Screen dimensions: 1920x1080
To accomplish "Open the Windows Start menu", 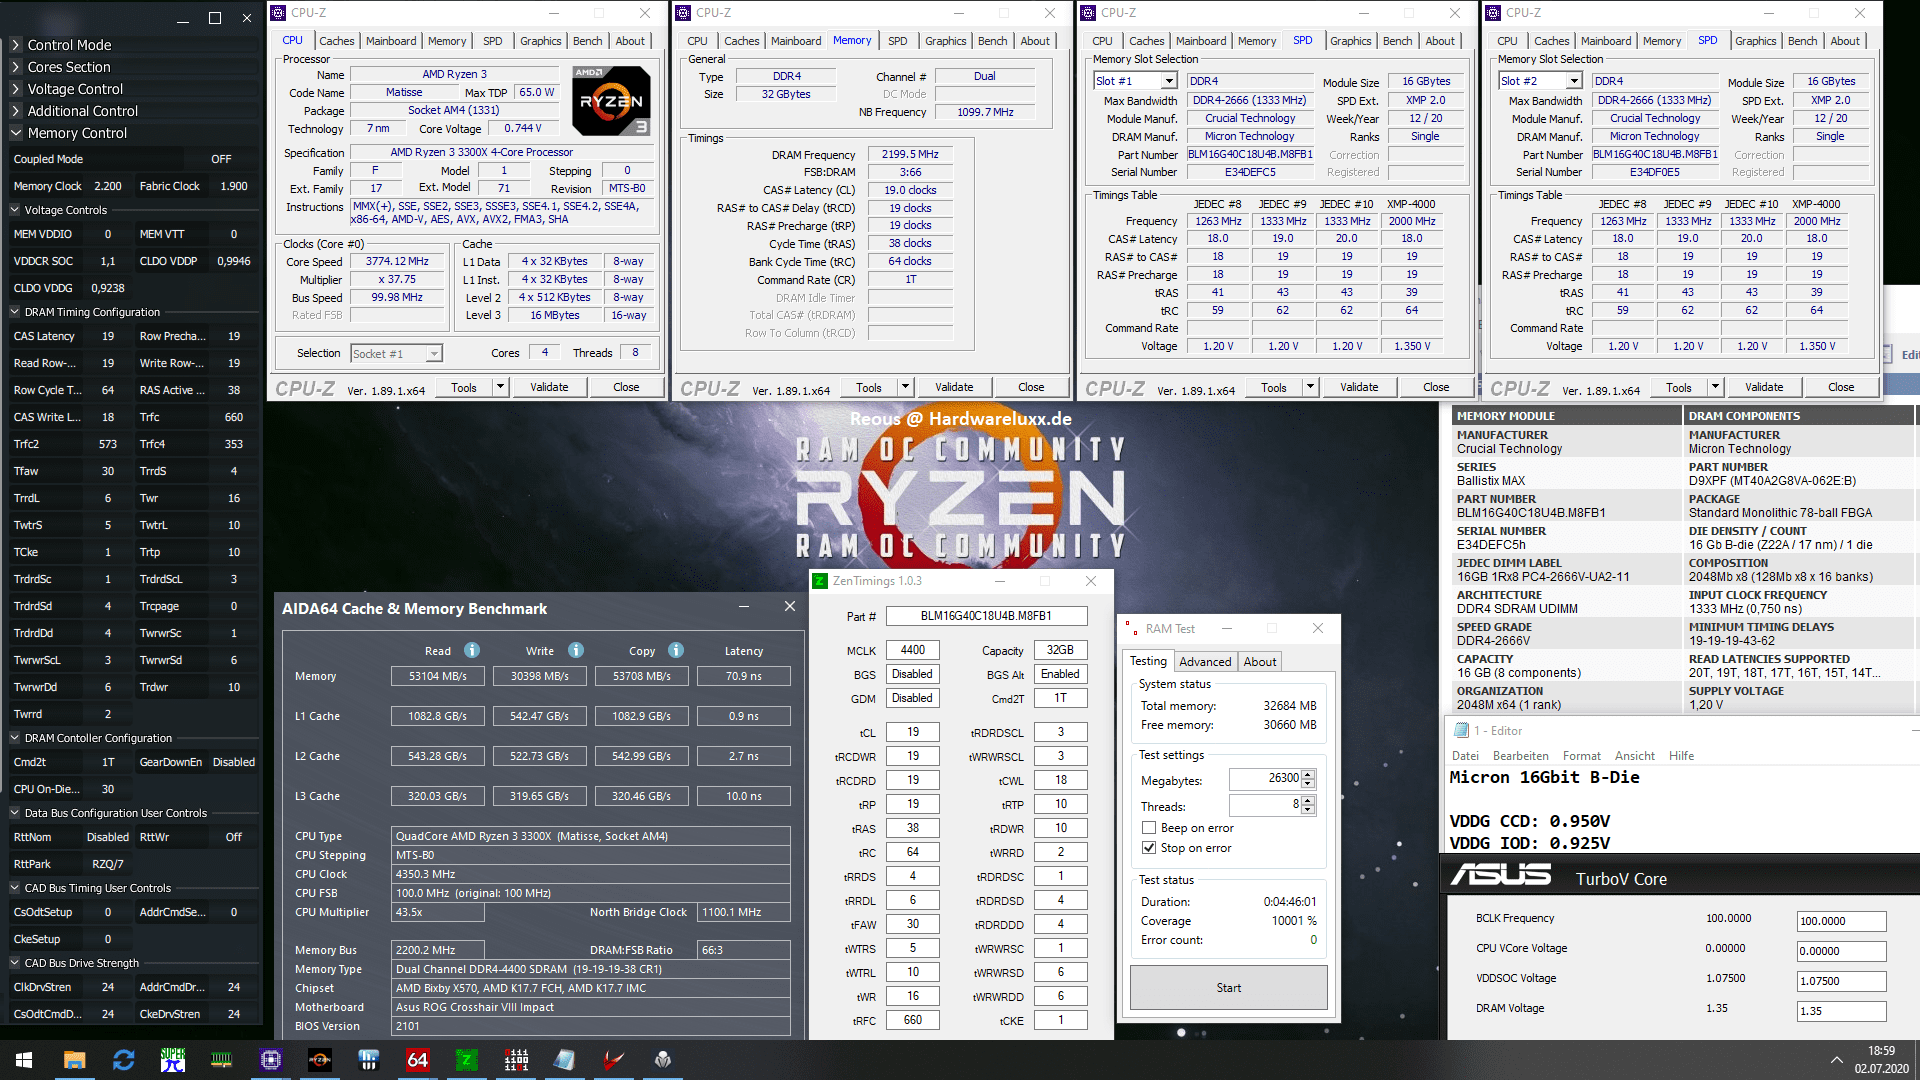I will coord(24,1060).
